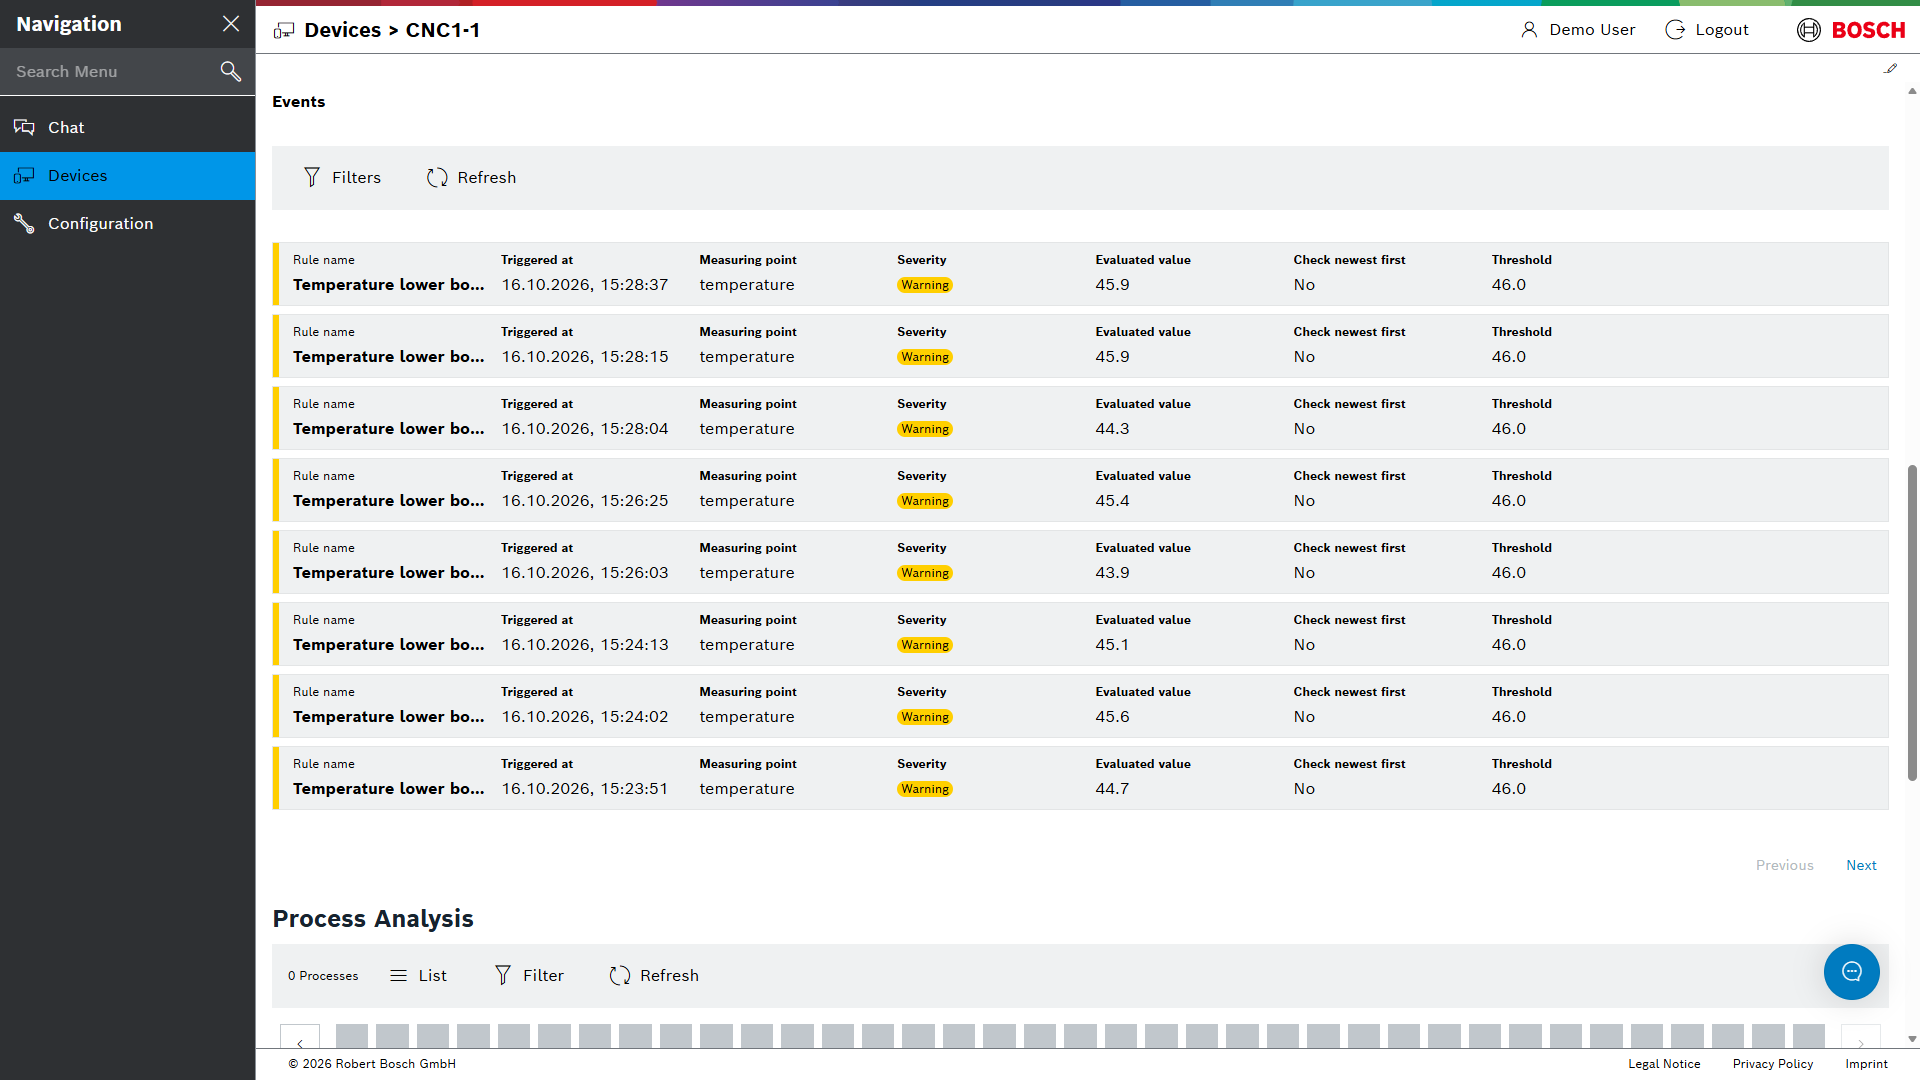This screenshot has width=1920, height=1080.
Task: Open the event triggered at 15:24:13
Action: [x=1080, y=634]
